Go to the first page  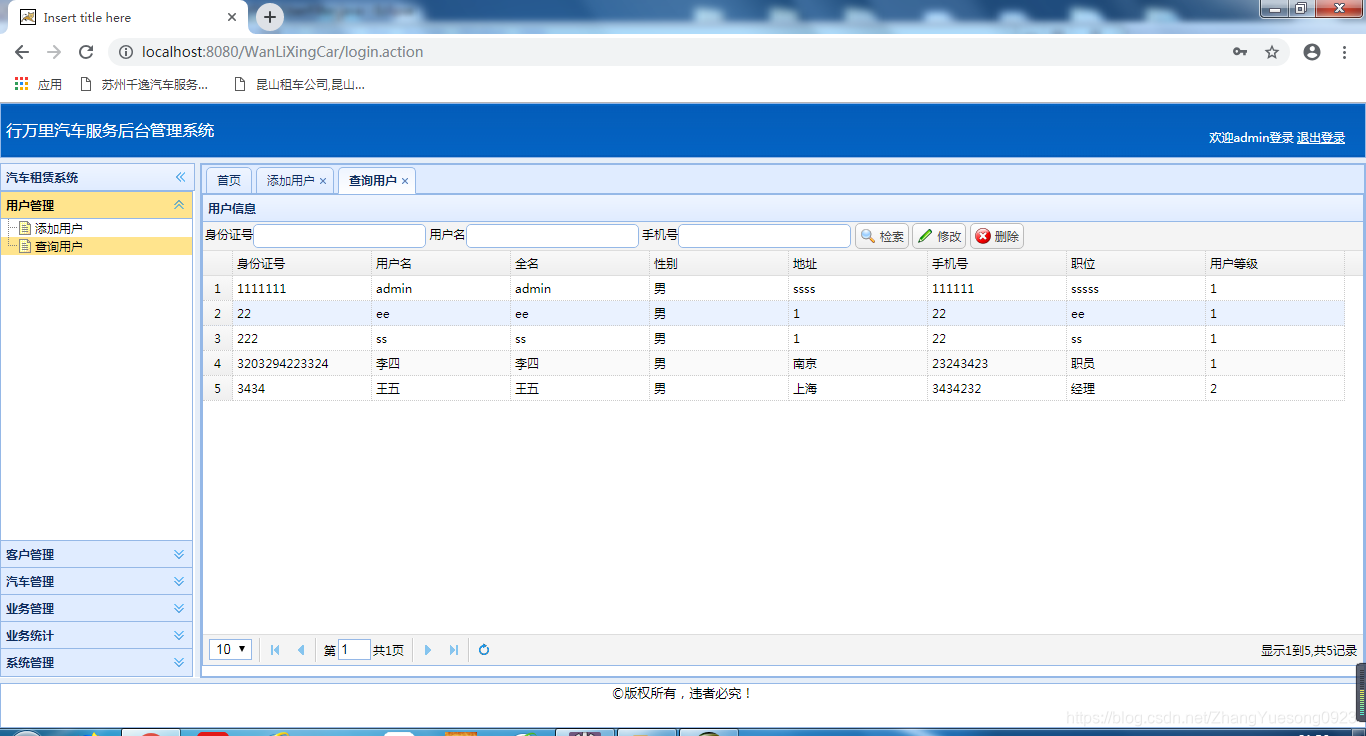click(275, 650)
